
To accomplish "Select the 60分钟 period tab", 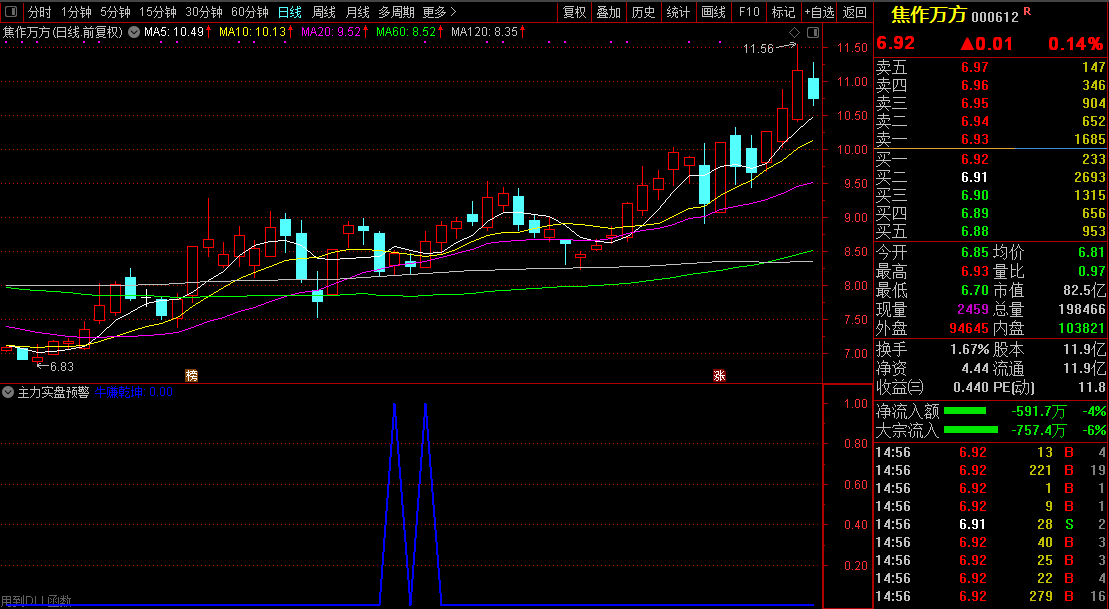I will tap(249, 12).
